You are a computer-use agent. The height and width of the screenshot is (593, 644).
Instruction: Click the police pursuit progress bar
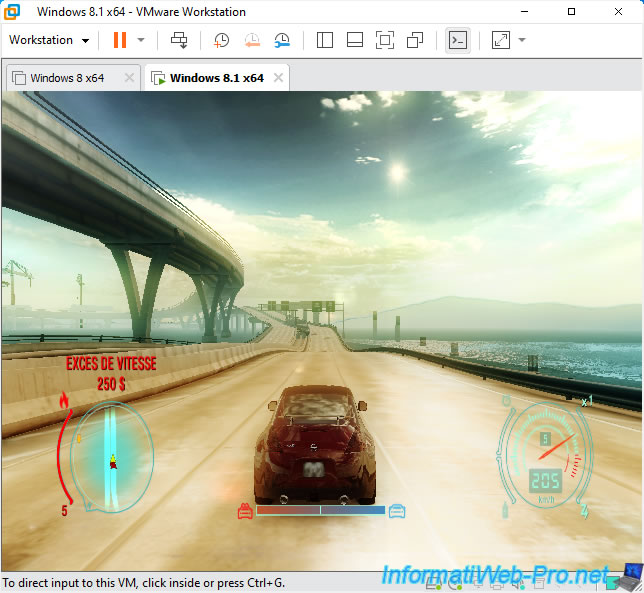(320, 510)
